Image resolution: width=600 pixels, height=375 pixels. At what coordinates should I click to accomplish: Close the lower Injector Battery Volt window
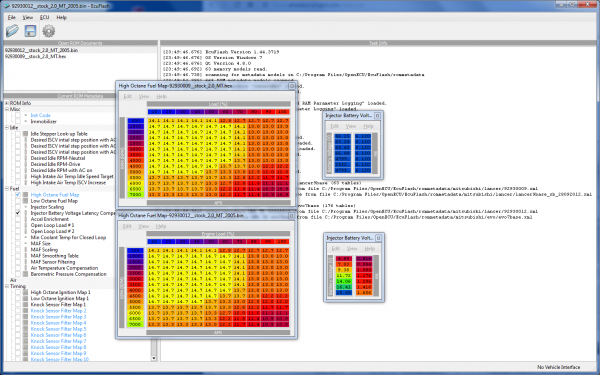click(x=378, y=238)
